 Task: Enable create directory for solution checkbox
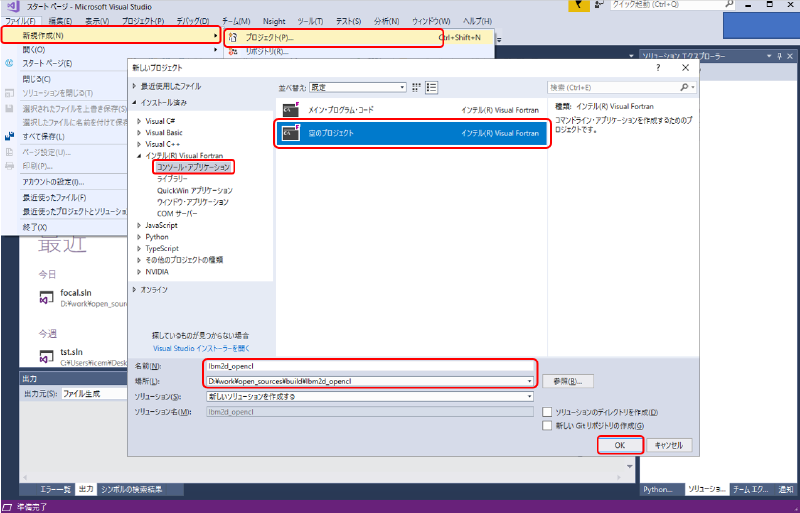pyautogui.click(x=547, y=411)
